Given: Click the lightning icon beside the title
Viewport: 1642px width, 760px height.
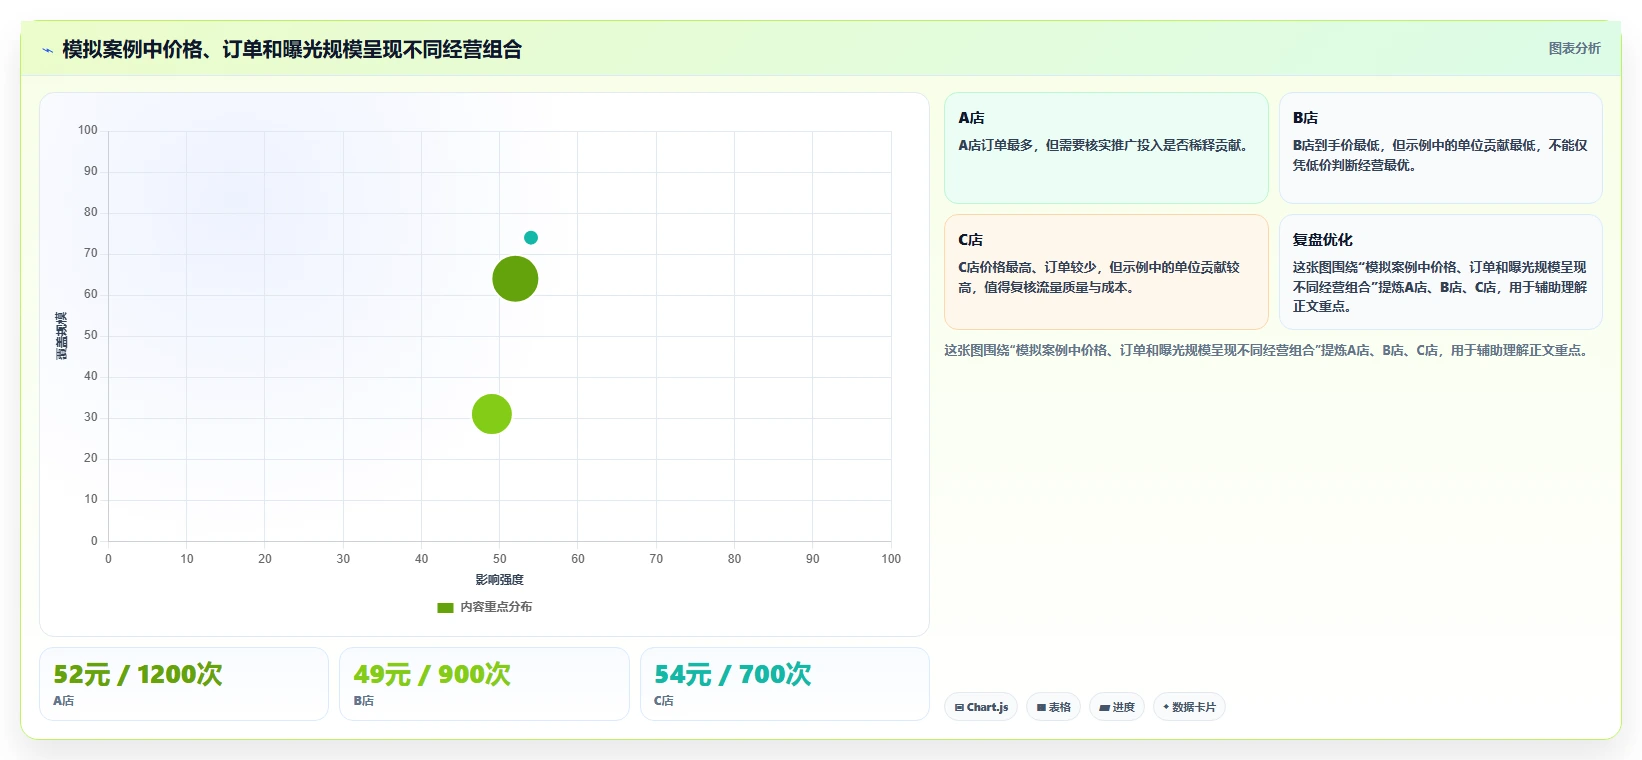Looking at the screenshot, I should point(47,50).
